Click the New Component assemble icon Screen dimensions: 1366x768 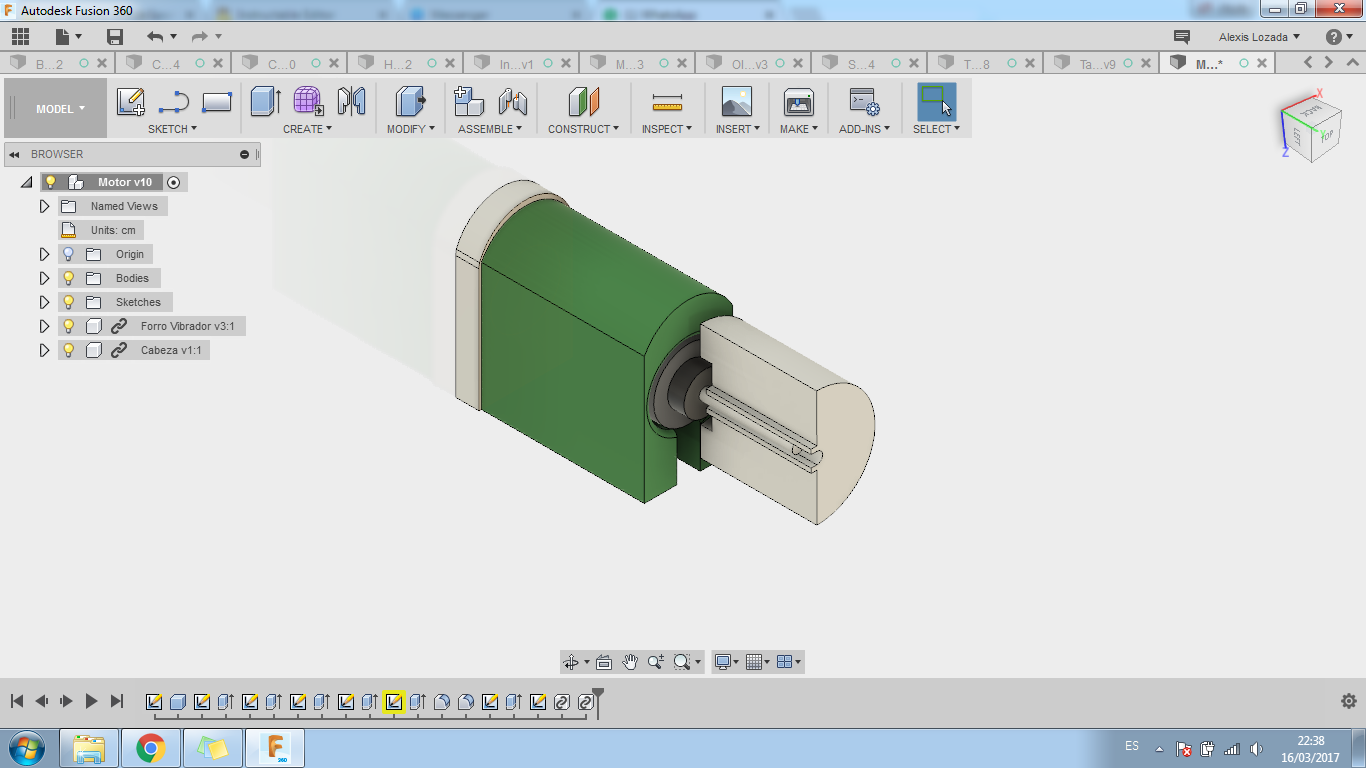[468, 102]
